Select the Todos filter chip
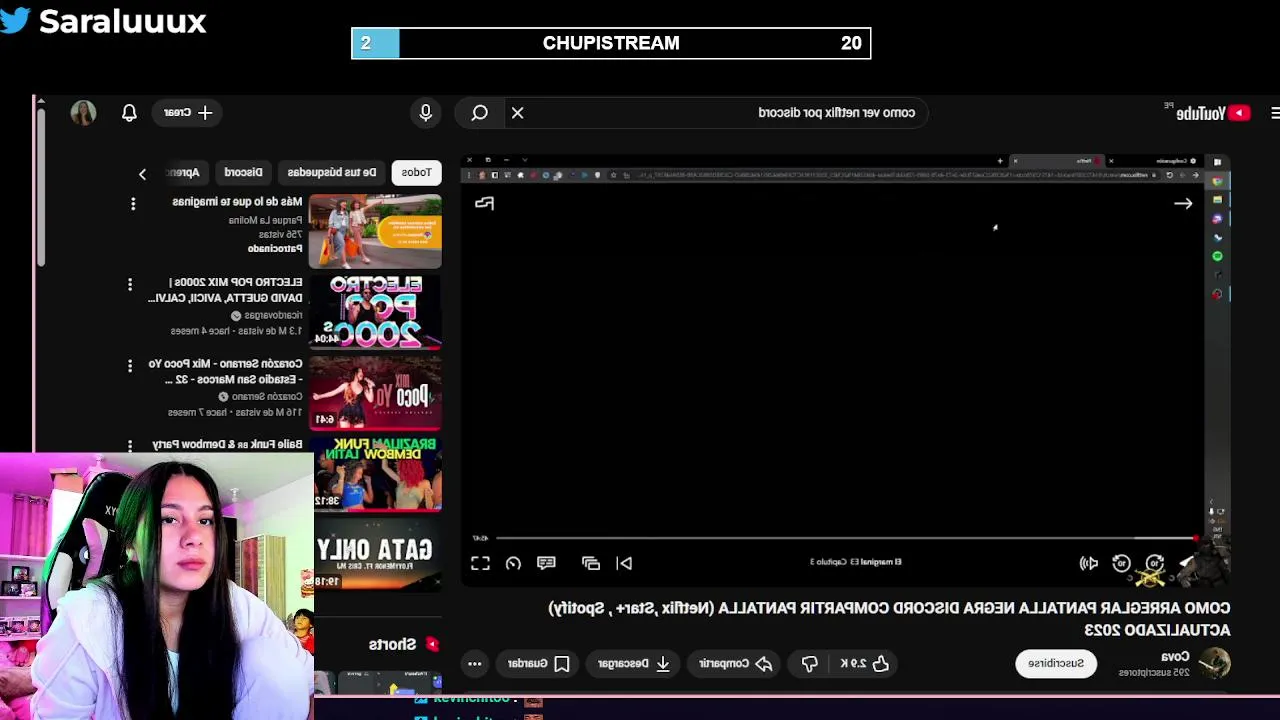Screen dimensions: 1280x720 click(x=416, y=172)
